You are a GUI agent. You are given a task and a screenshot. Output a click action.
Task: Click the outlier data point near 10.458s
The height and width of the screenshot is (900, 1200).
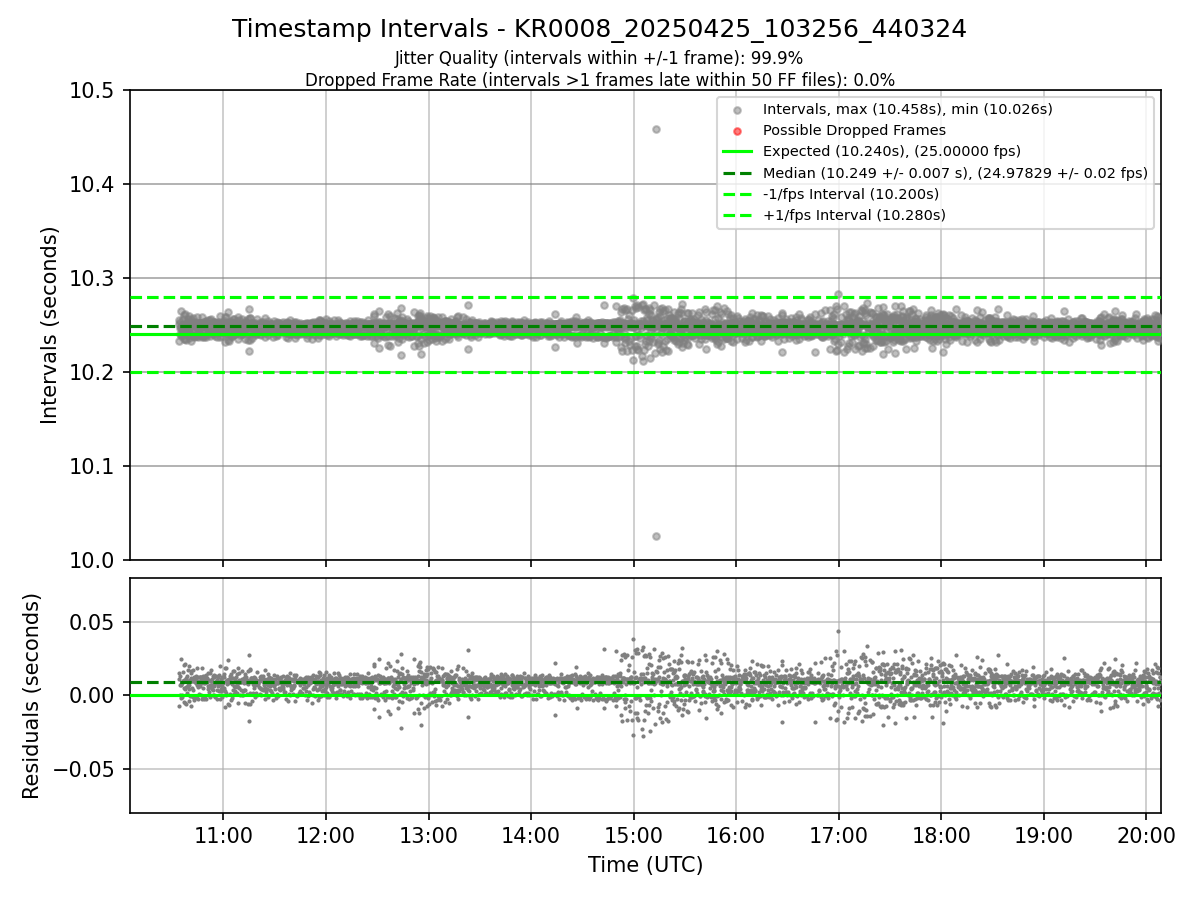(656, 129)
